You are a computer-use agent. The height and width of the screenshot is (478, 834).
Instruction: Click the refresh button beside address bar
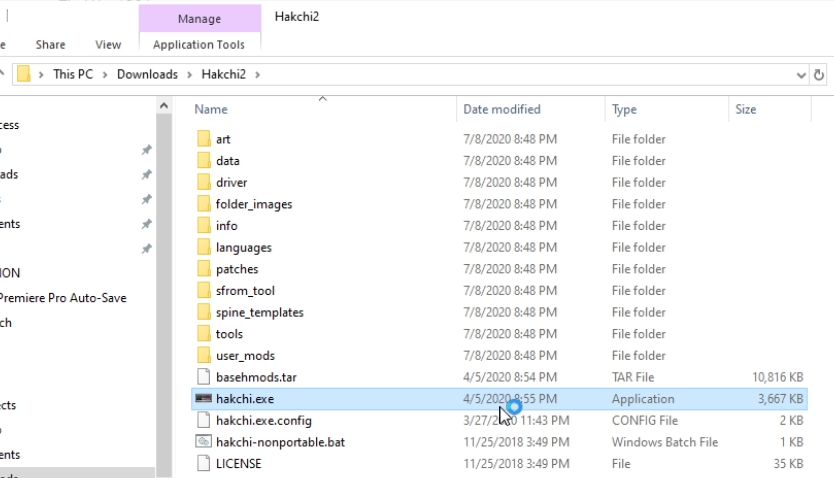pyautogui.click(x=819, y=75)
